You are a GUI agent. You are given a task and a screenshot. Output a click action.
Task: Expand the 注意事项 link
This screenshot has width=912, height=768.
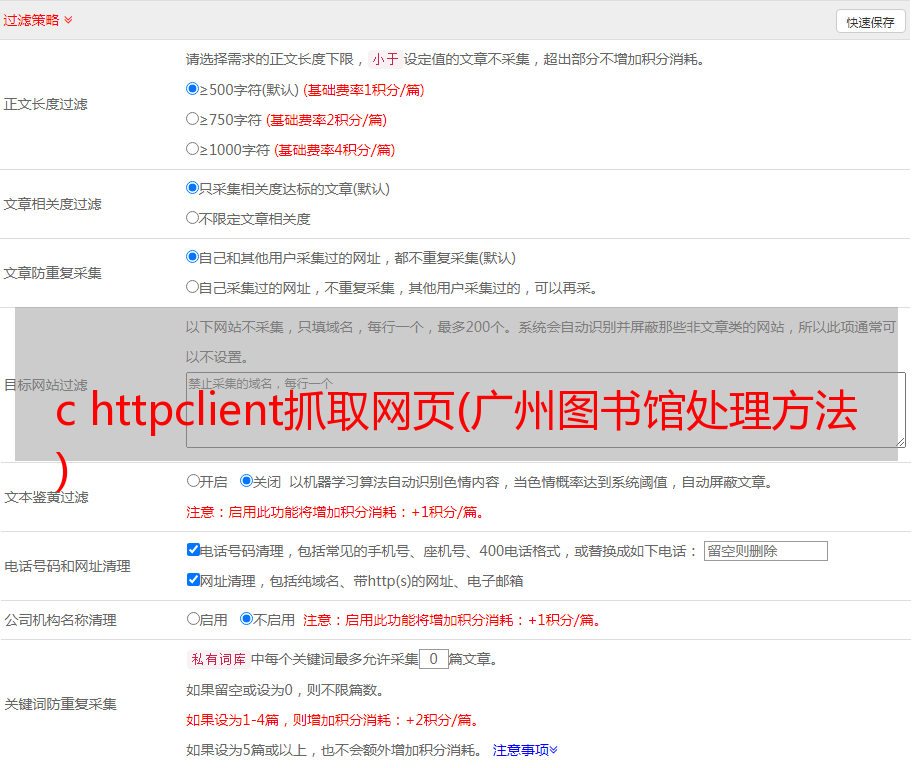pos(525,749)
